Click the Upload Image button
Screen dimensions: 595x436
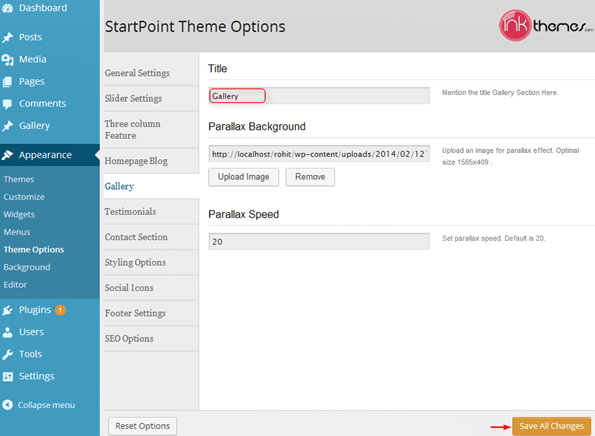(x=243, y=177)
